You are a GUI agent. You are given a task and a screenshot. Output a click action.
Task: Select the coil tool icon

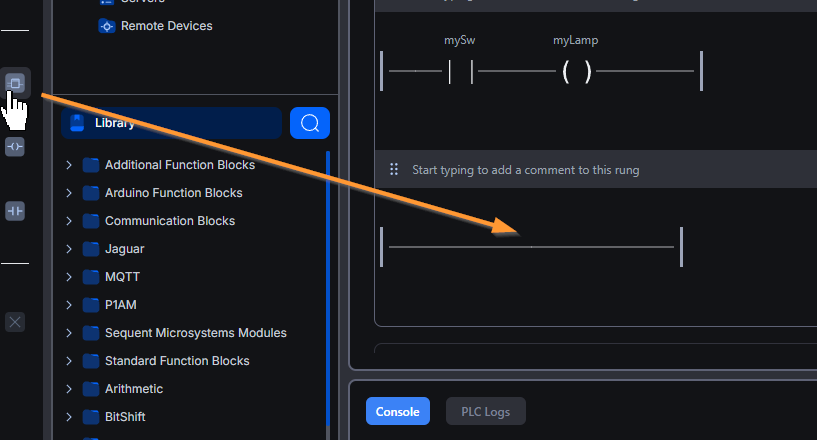coord(15,147)
